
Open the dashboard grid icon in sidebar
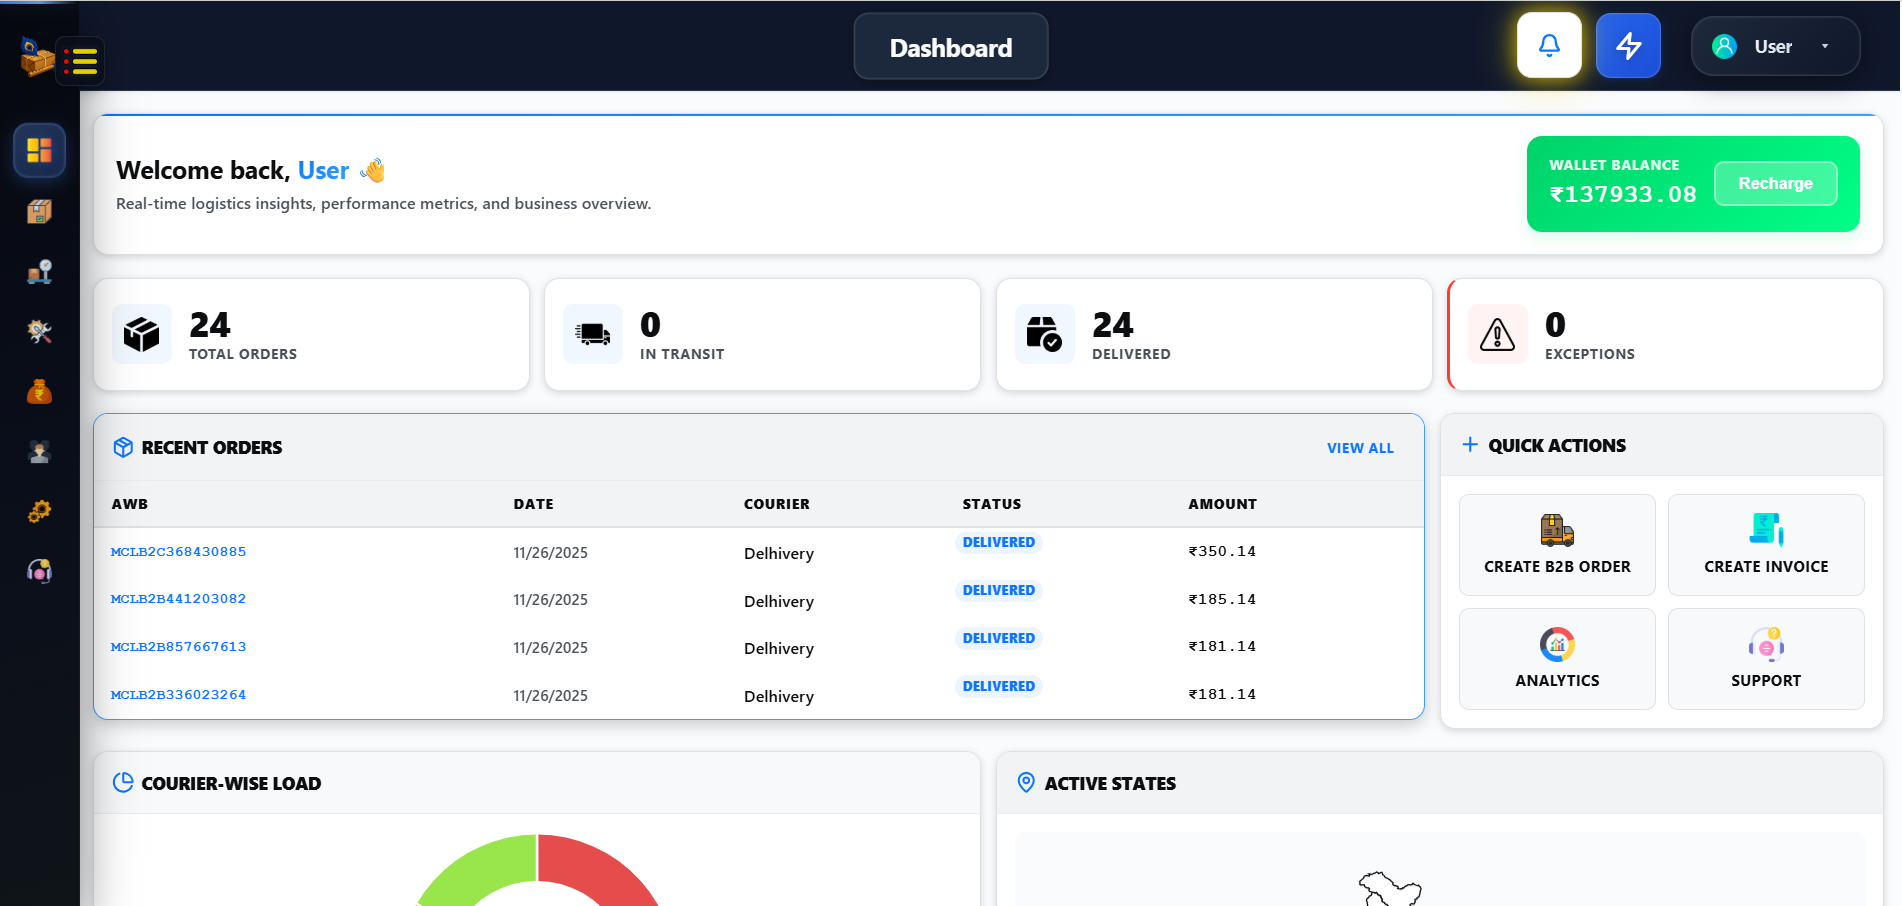coord(39,150)
